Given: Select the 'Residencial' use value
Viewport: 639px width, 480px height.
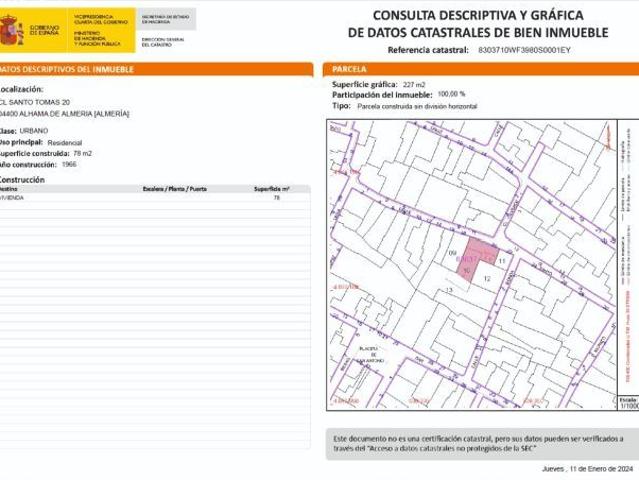Looking at the screenshot, I should (65, 143).
